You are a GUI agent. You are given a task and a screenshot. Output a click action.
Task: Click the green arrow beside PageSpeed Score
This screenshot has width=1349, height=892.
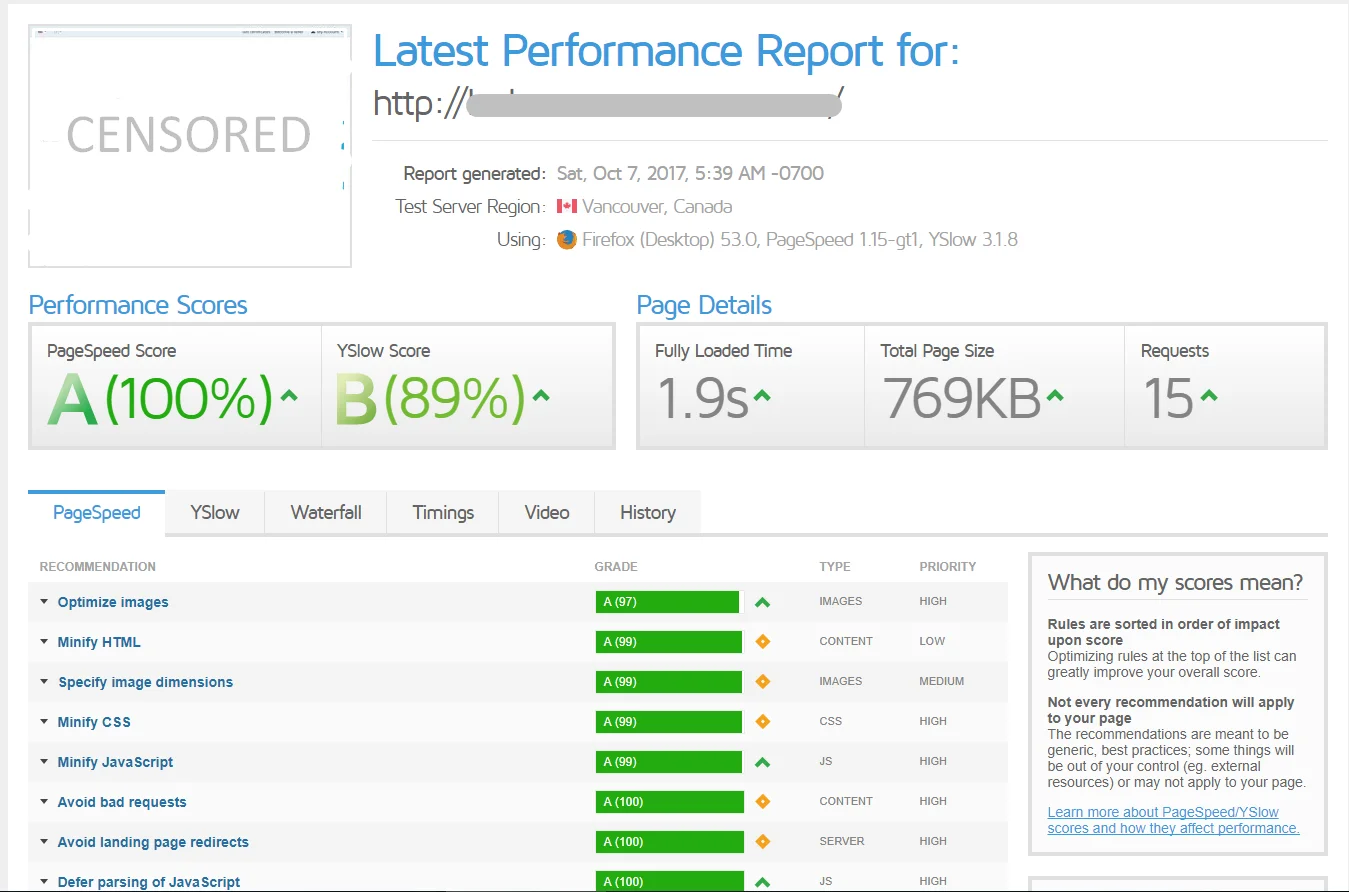[x=289, y=396]
